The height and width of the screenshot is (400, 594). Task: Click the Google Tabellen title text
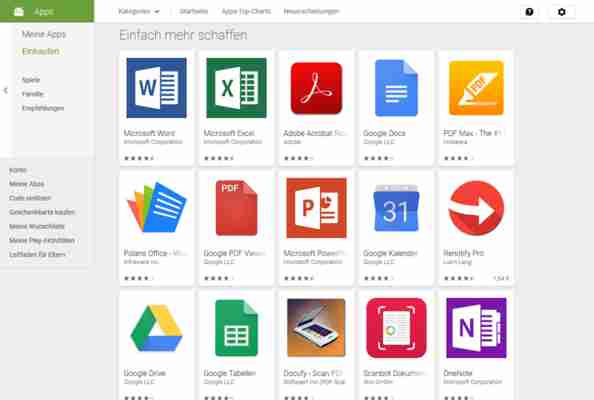pos(230,373)
